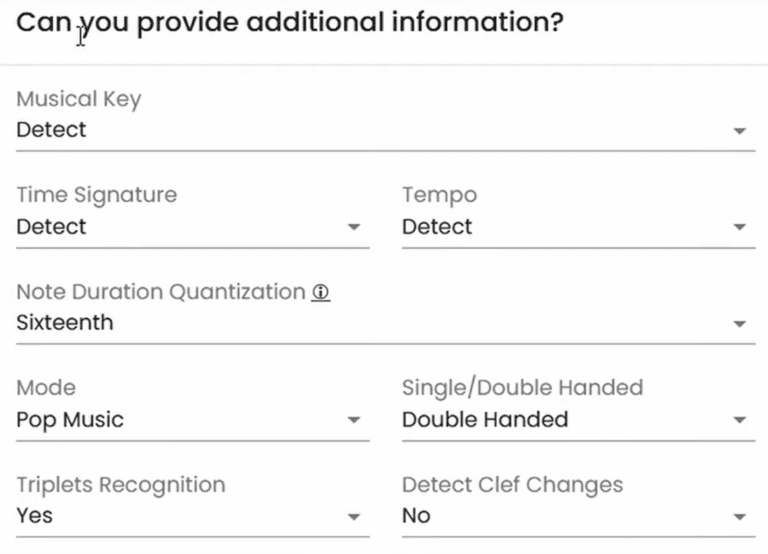768x554 pixels.
Task: Click the Tempo dropdown arrow
Action: pos(739,228)
